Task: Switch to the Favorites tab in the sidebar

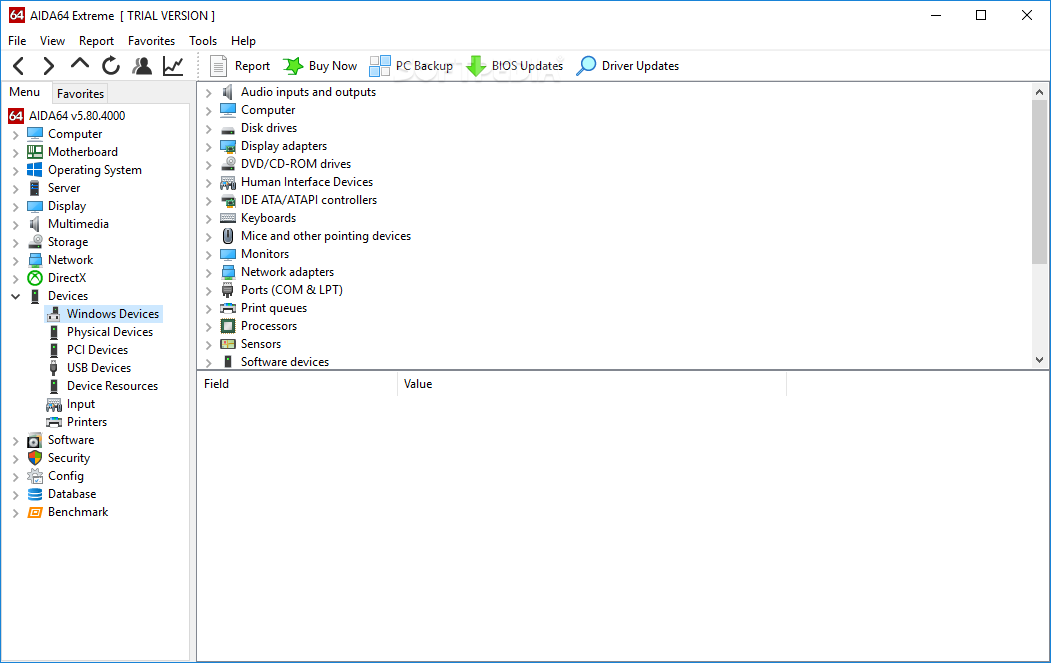Action: (80, 94)
